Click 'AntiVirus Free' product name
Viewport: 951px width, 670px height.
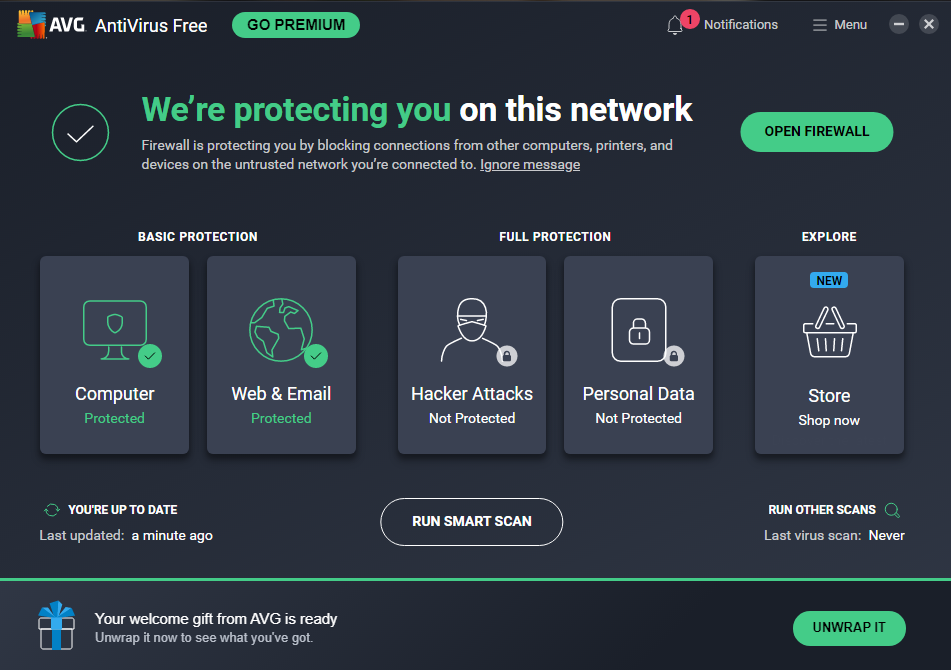point(151,25)
